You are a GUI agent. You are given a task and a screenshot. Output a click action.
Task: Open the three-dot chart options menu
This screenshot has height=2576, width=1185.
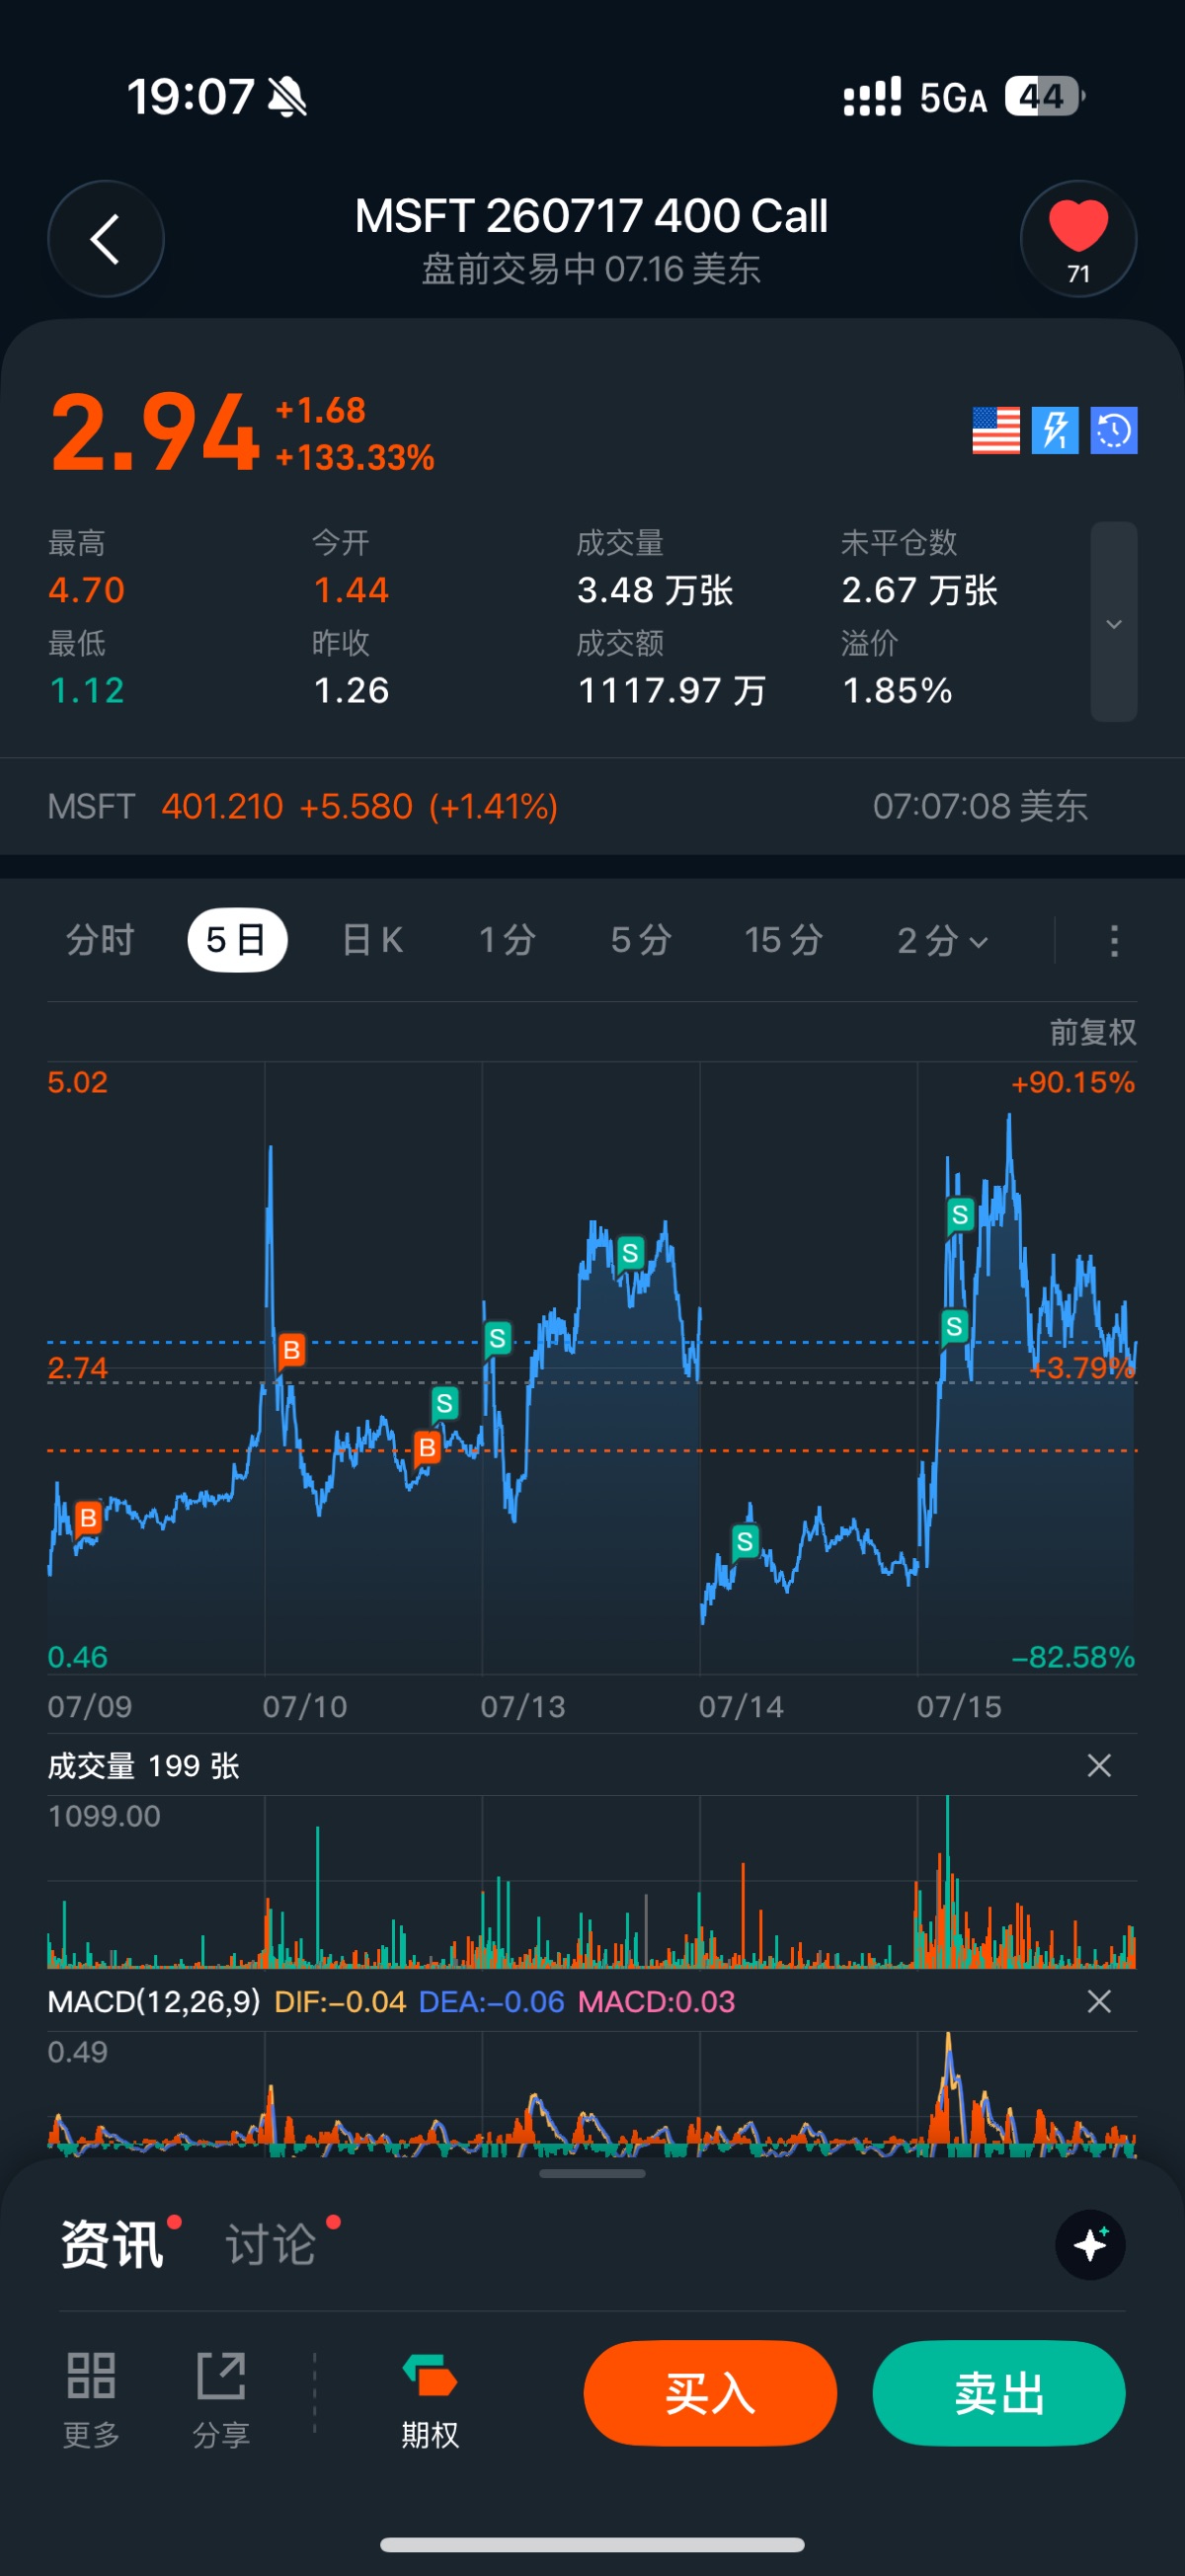click(x=1114, y=940)
